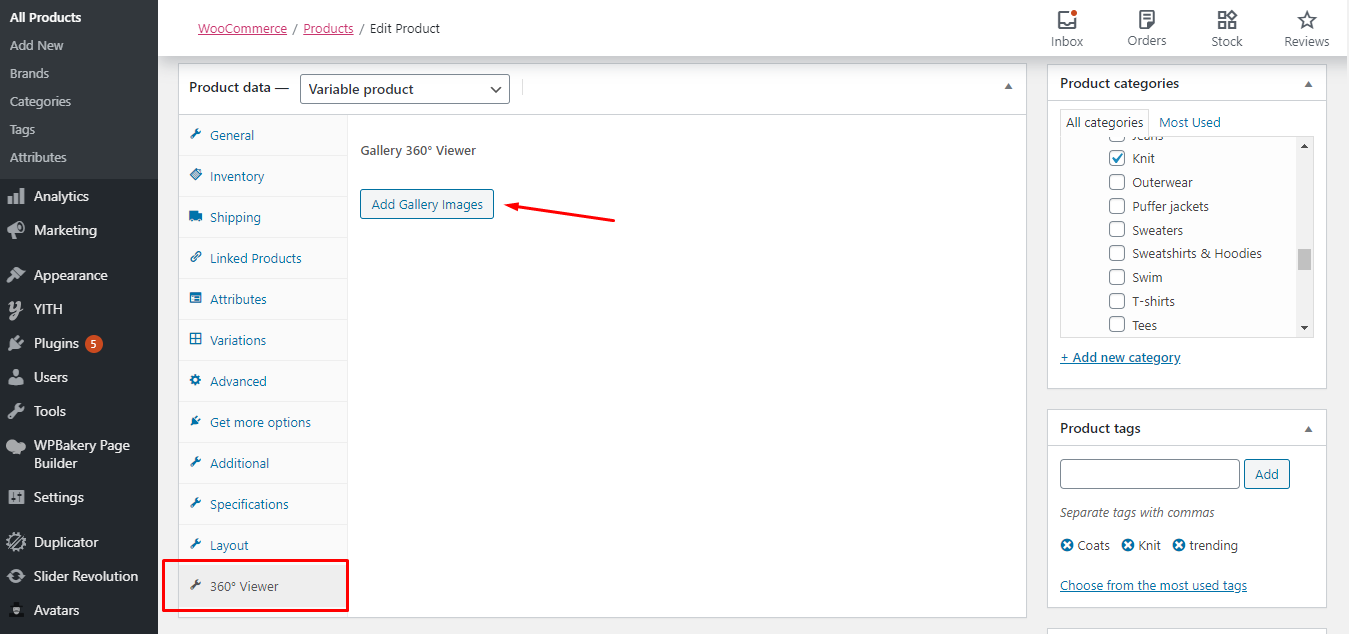1349x634 pixels.
Task: Open Brands in Products submenu
Action: point(30,73)
